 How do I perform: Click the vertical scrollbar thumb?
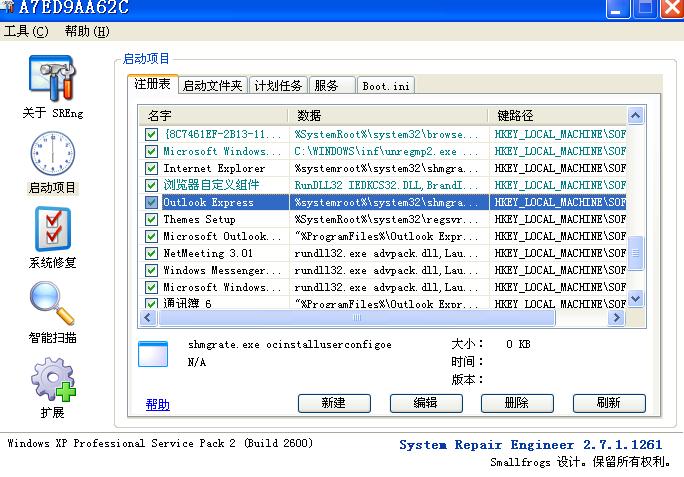click(636, 253)
